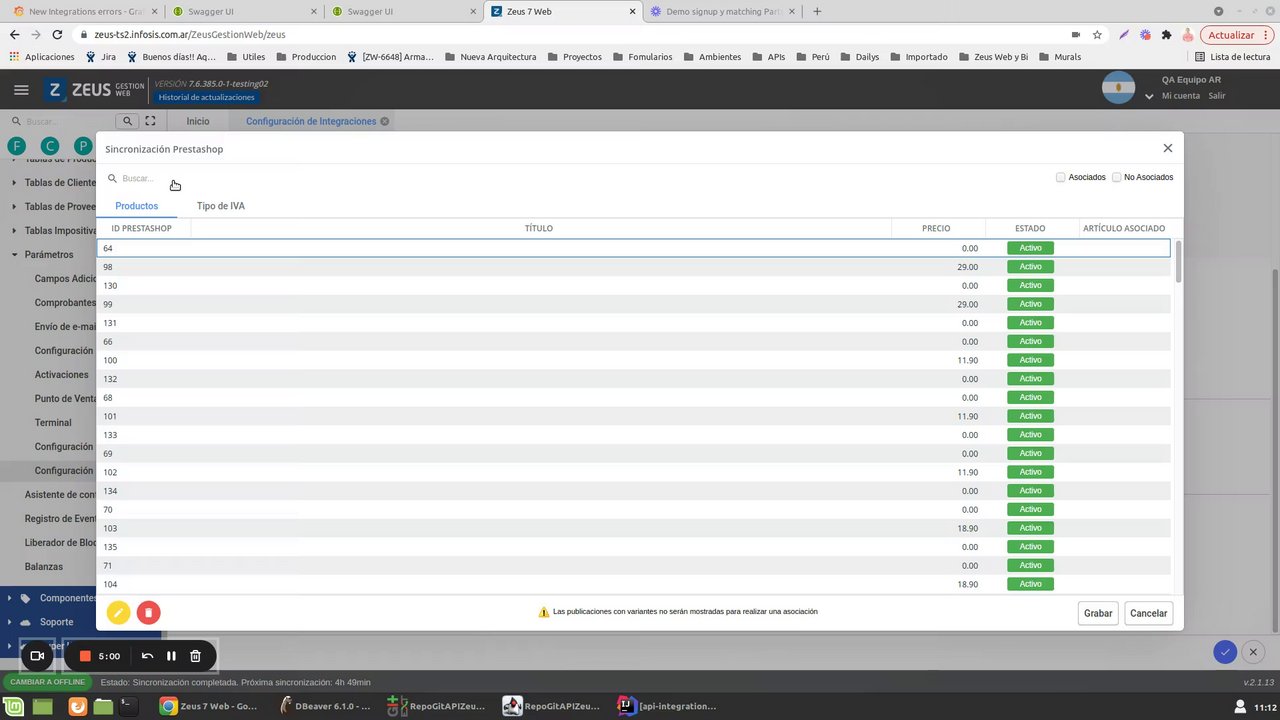Open Mi cuenta link

pos(1180,96)
